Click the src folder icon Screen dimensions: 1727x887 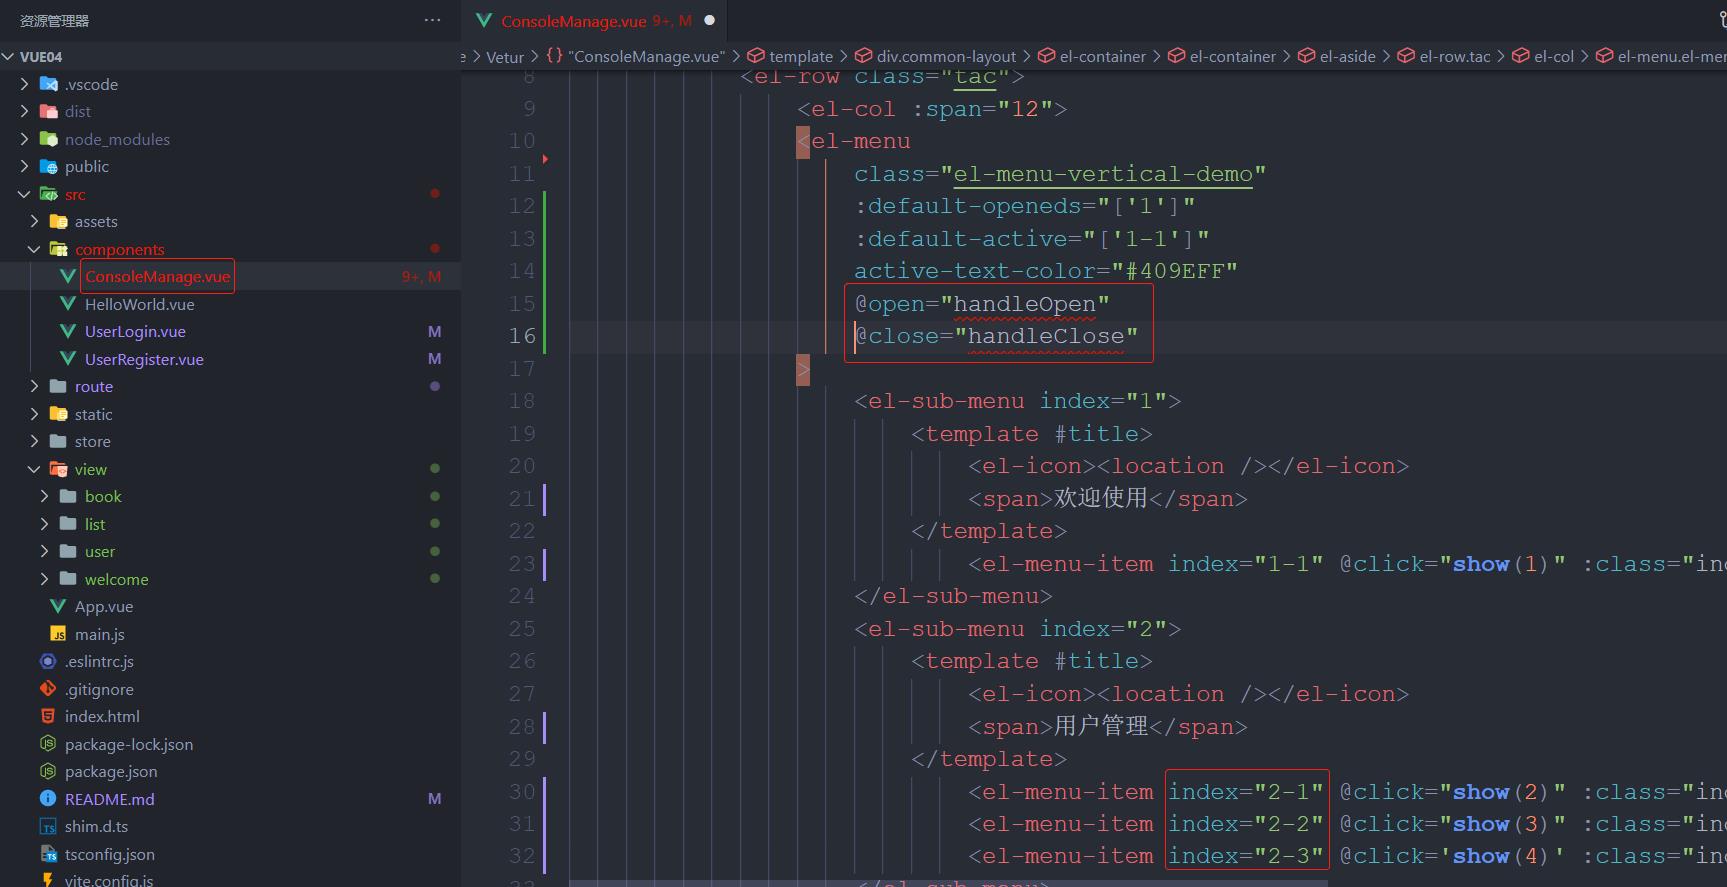point(48,194)
